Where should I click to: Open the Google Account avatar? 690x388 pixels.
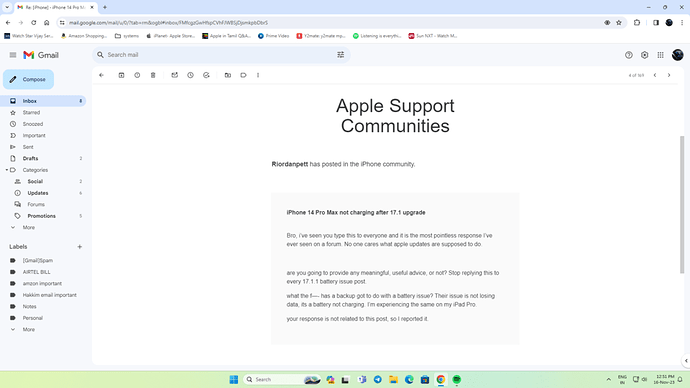678,55
